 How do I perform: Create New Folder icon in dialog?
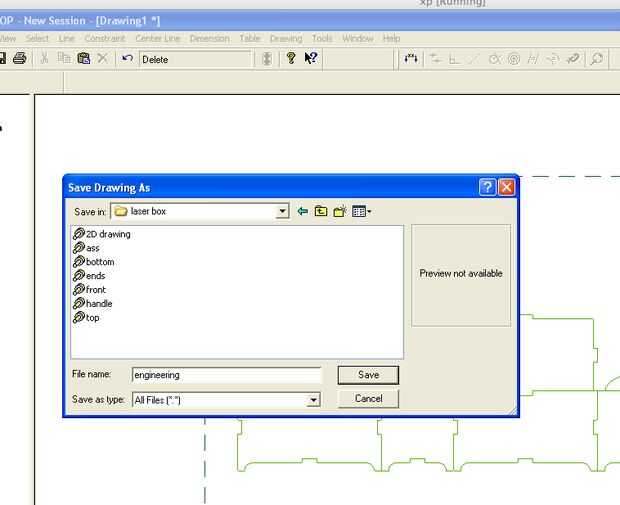(340, 211)
